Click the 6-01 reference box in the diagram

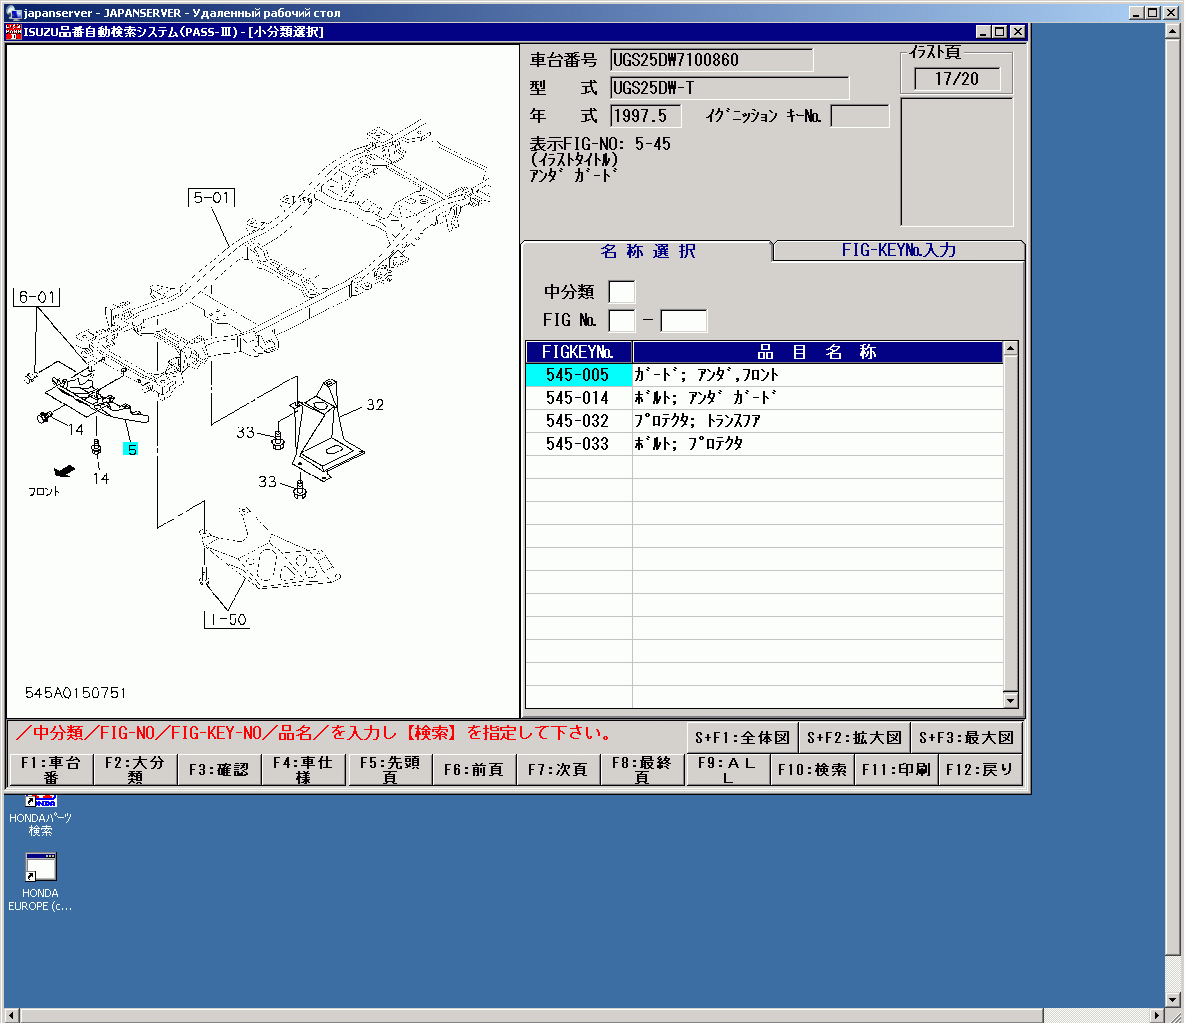(36, 297)
